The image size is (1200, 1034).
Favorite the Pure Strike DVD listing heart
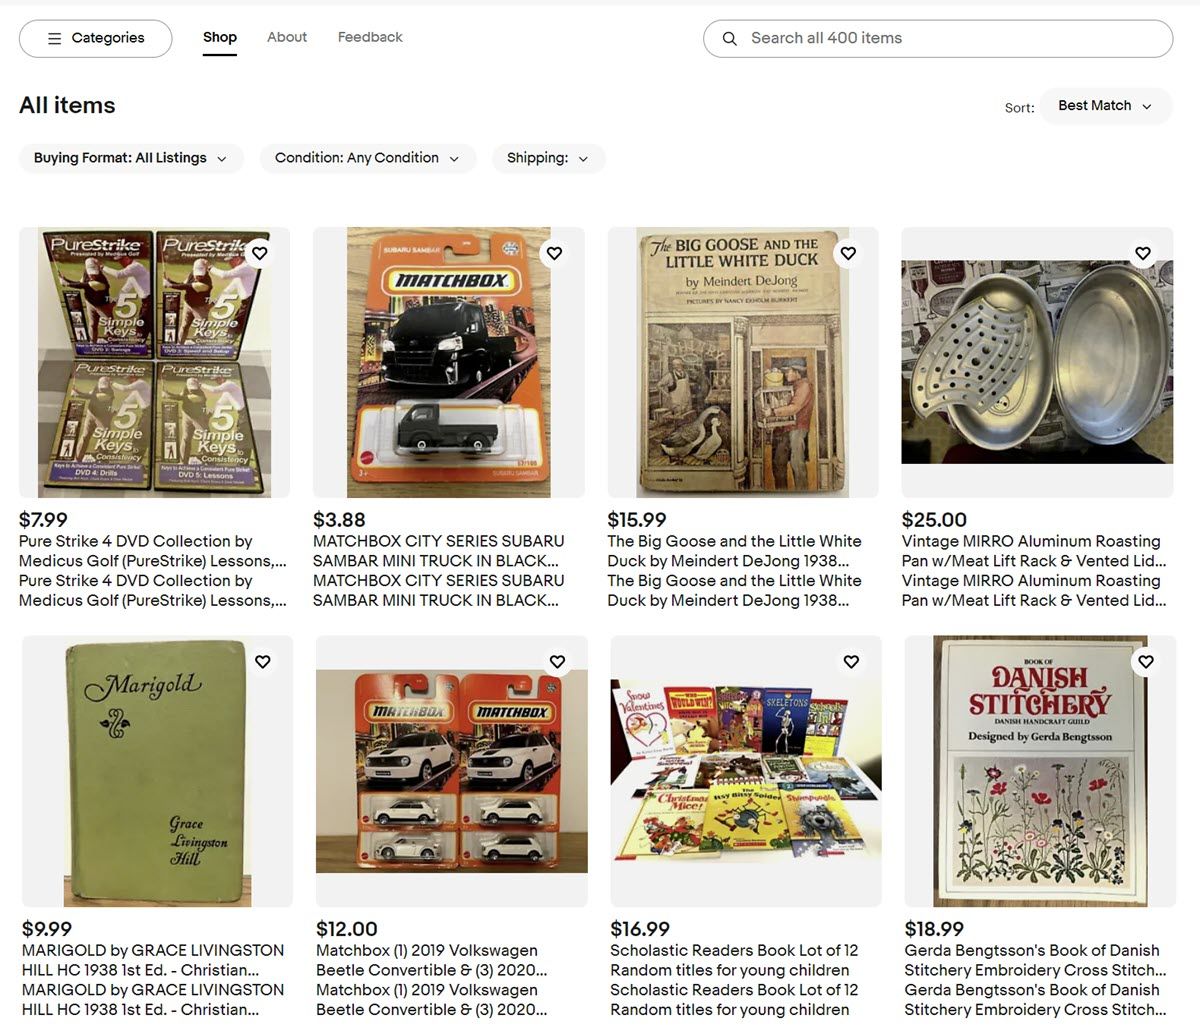[x=260, y=253]
